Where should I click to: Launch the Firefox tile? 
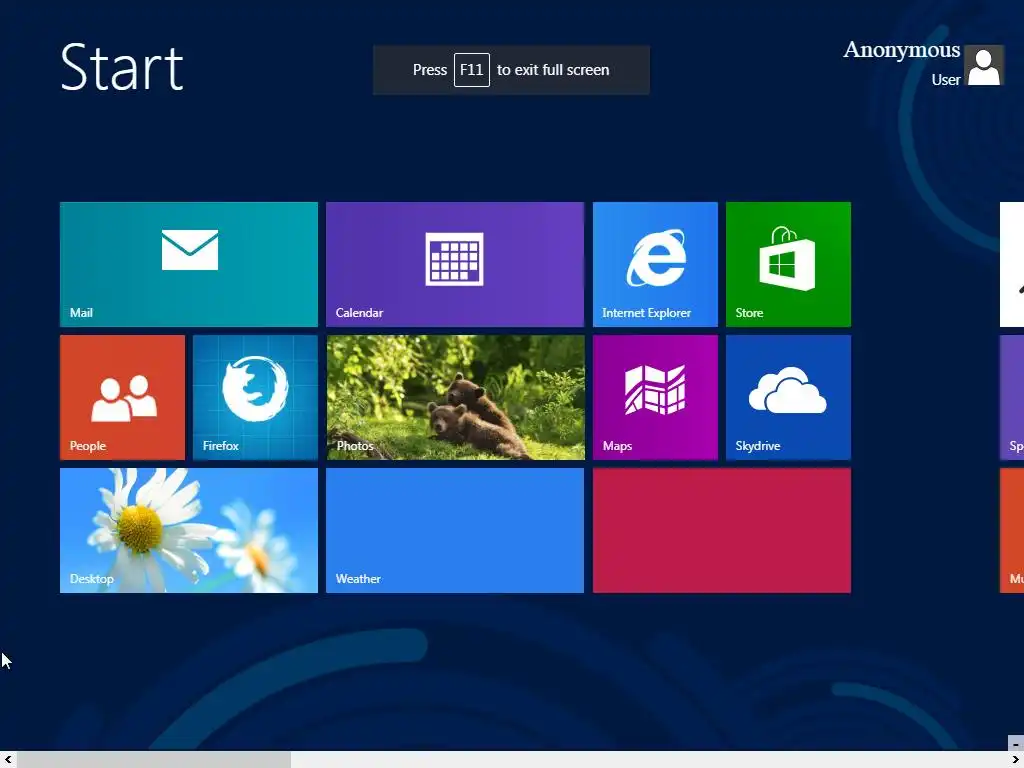click(255, 397)
